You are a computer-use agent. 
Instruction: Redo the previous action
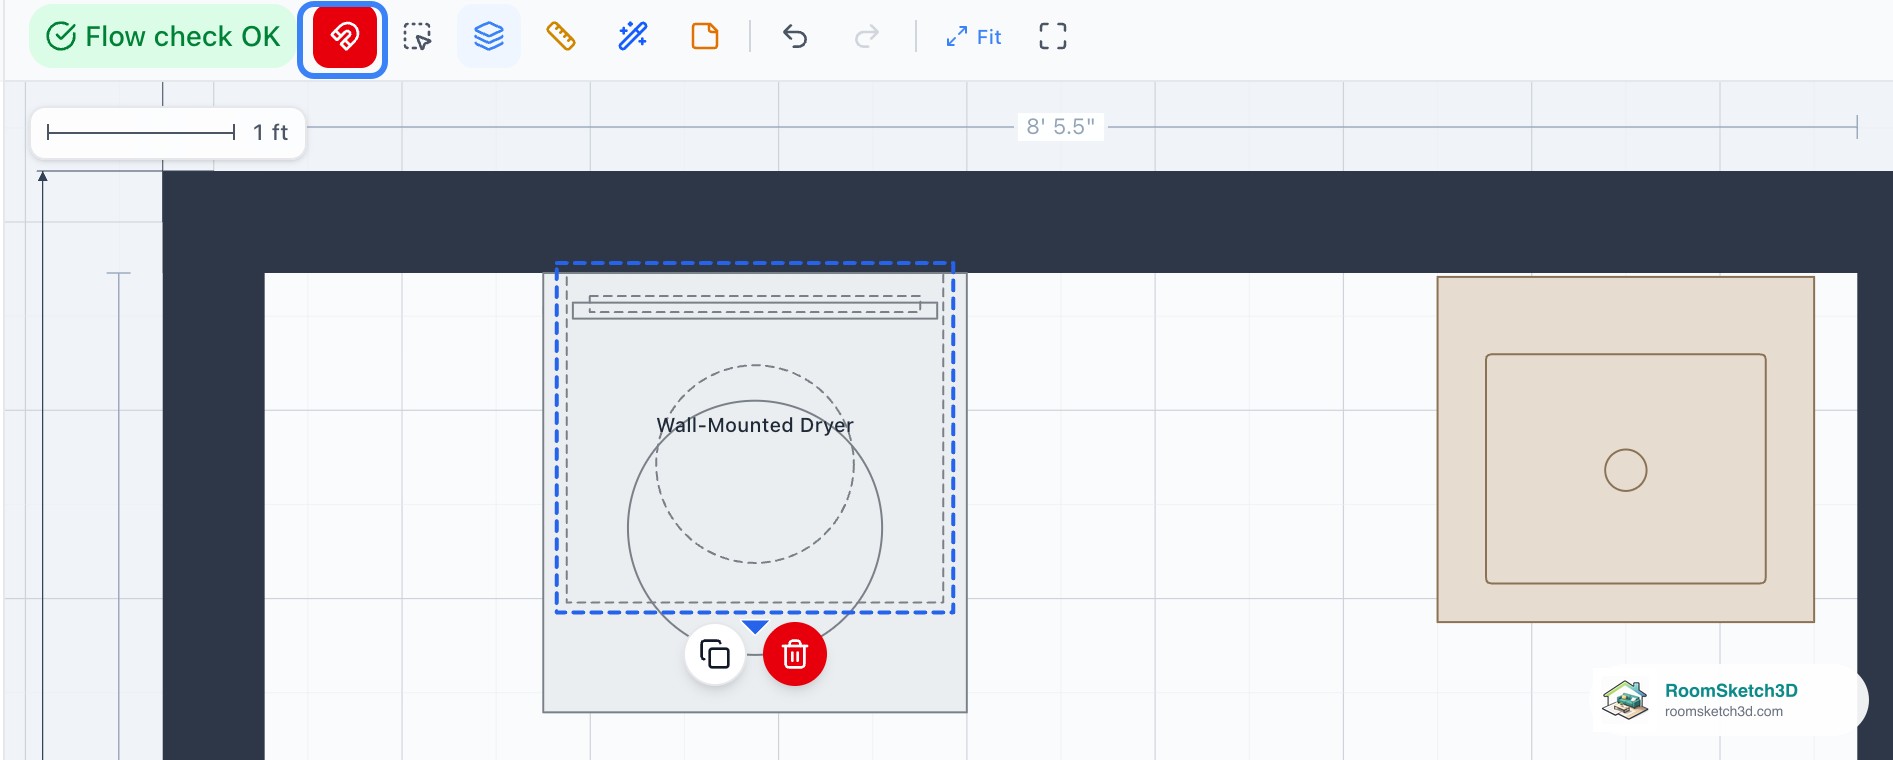click(867, 37)
